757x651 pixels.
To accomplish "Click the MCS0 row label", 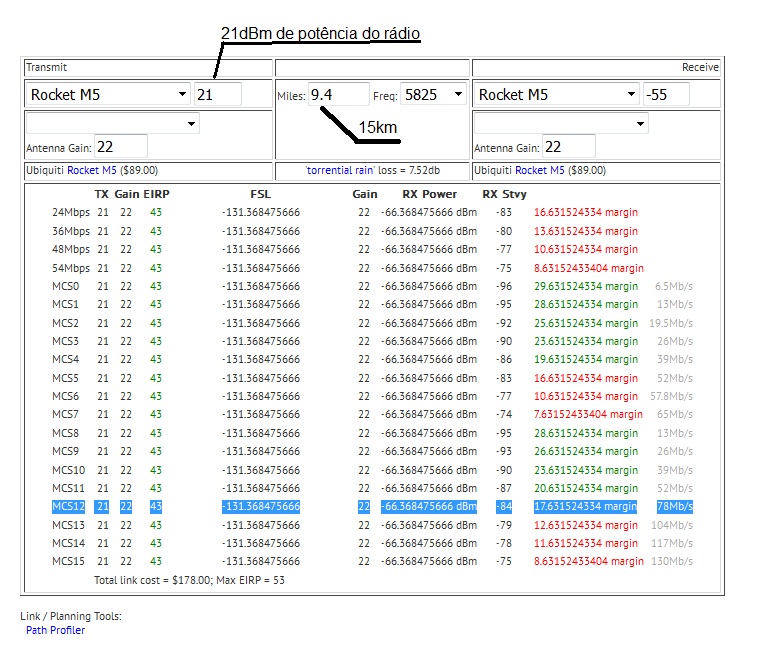I will 66,286.
